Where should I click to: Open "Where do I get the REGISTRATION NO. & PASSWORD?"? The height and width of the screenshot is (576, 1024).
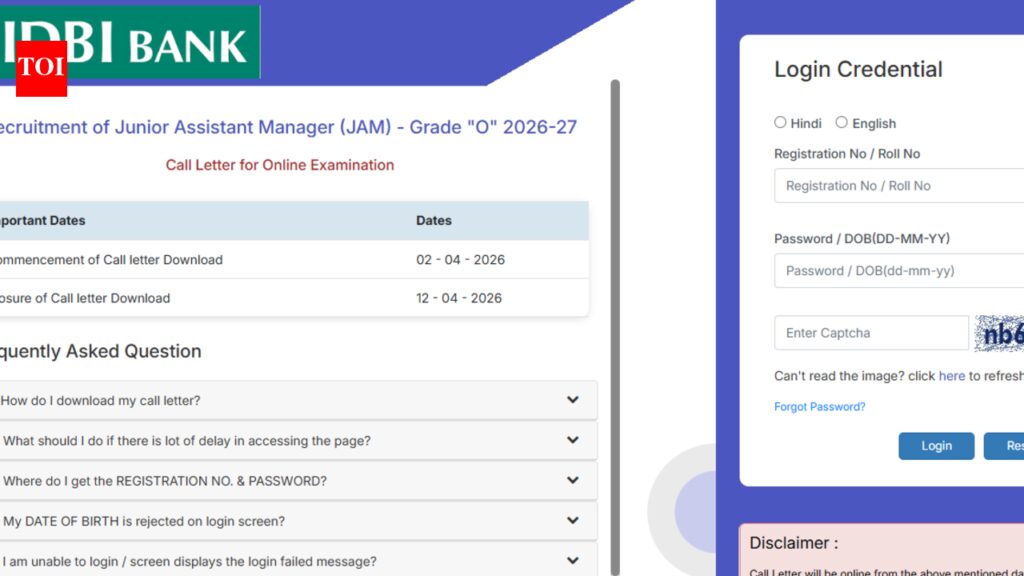click(165, 481)
